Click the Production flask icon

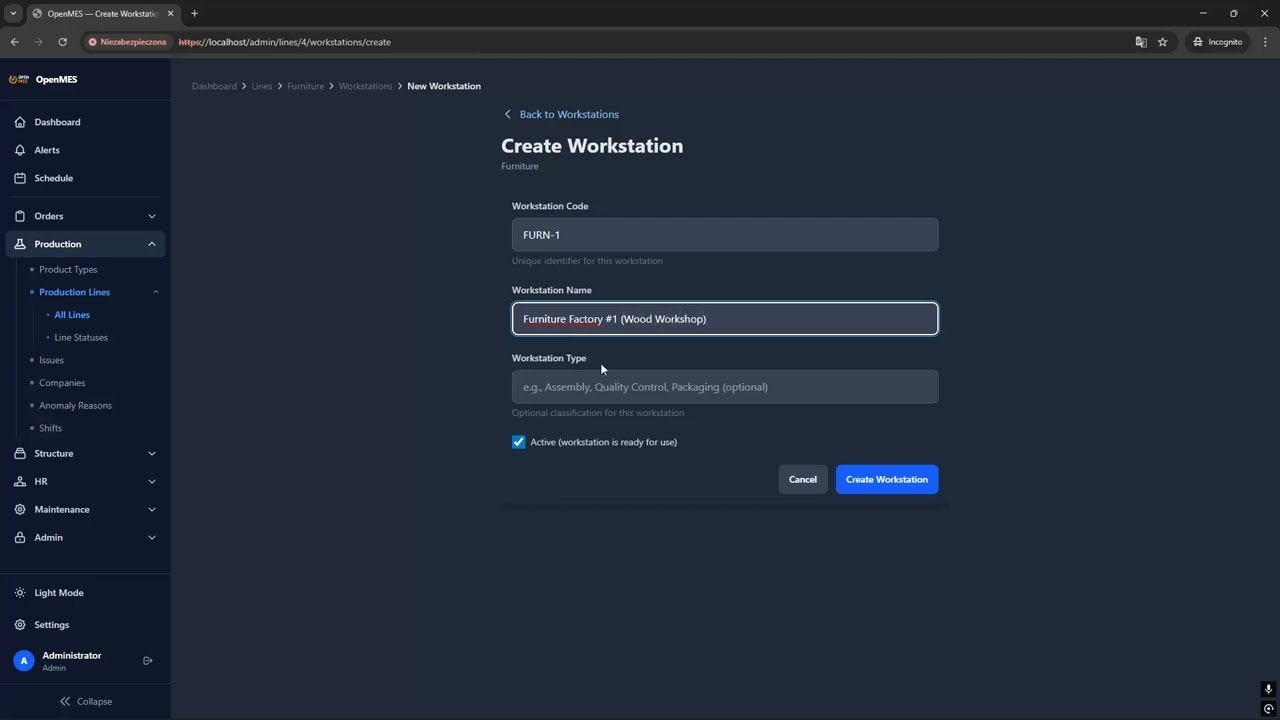click(x=20, y=244)
